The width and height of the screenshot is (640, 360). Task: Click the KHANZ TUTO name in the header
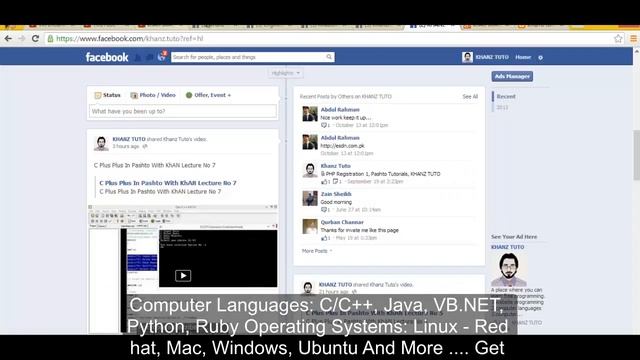click(x=492, y=57)
